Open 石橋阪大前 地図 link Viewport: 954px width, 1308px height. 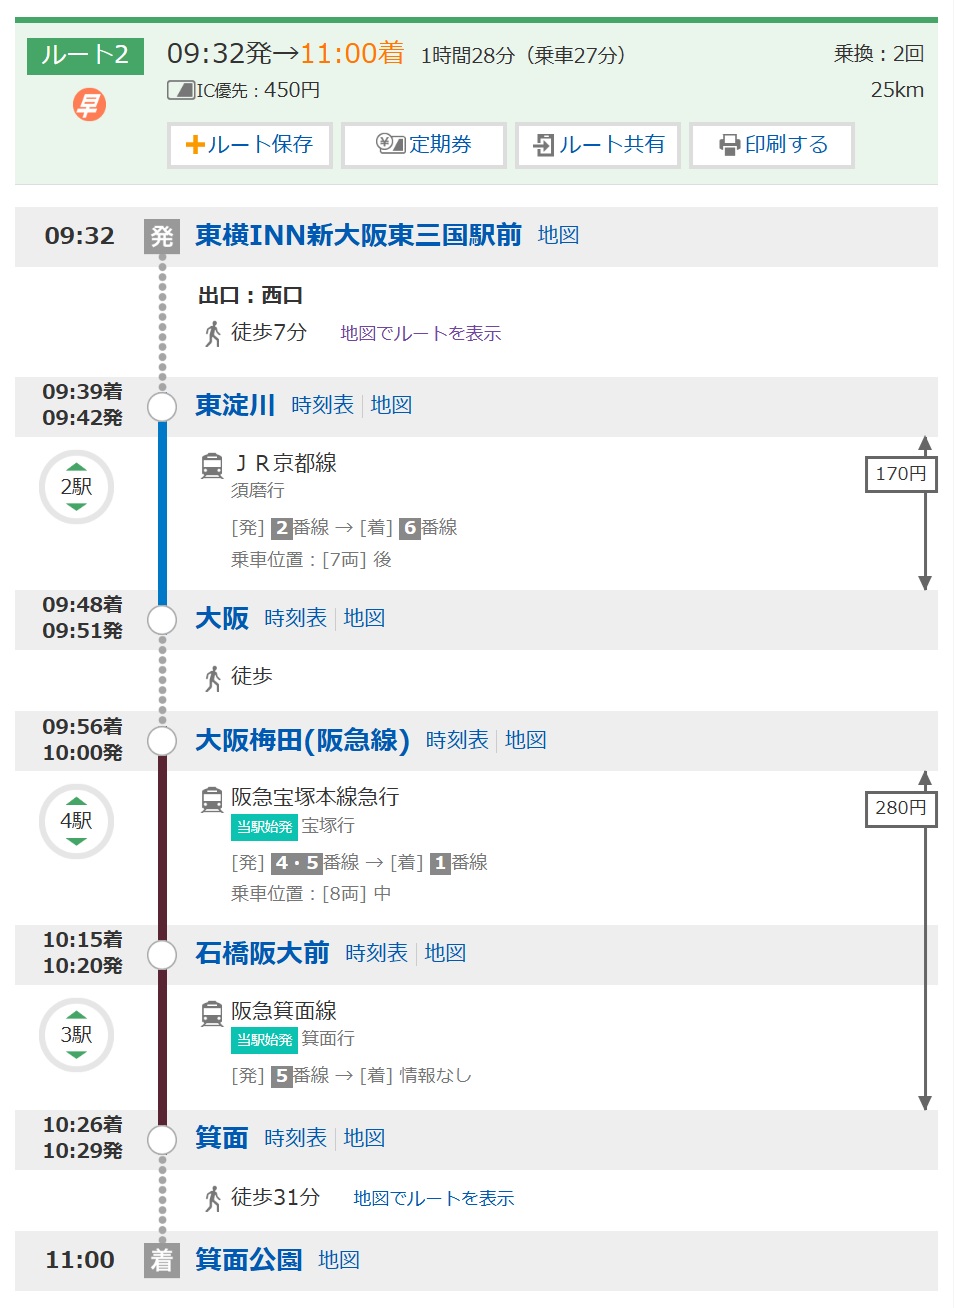coord(445,953)
